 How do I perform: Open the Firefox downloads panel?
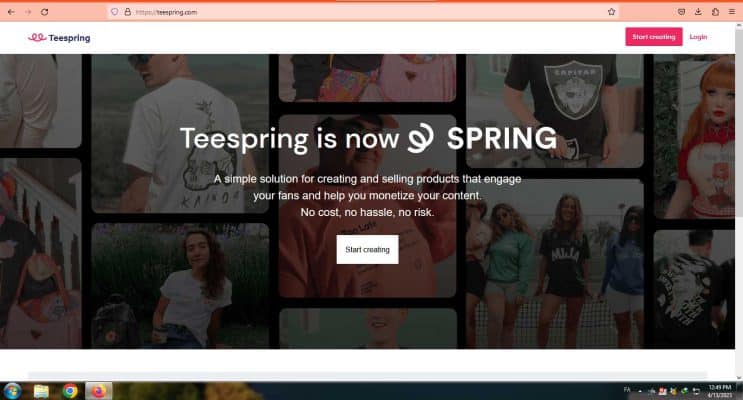tap(698, 12)
